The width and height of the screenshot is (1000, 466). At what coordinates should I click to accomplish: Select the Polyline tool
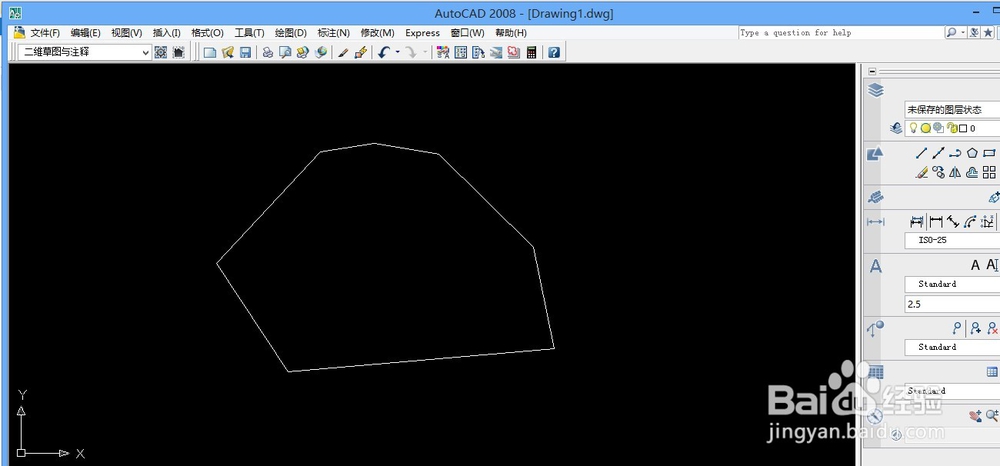tap(955, 153)
